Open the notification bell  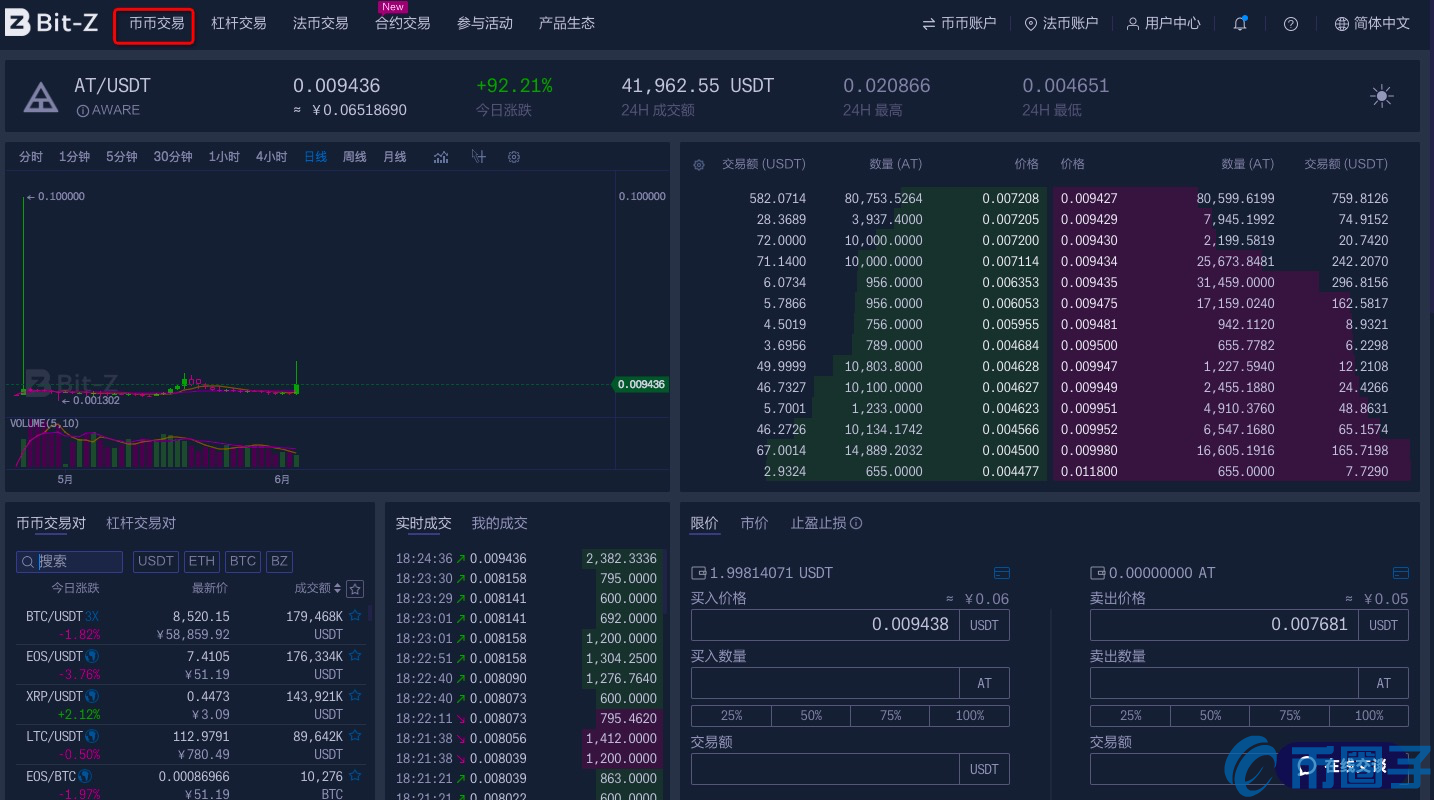point(1240,23)
